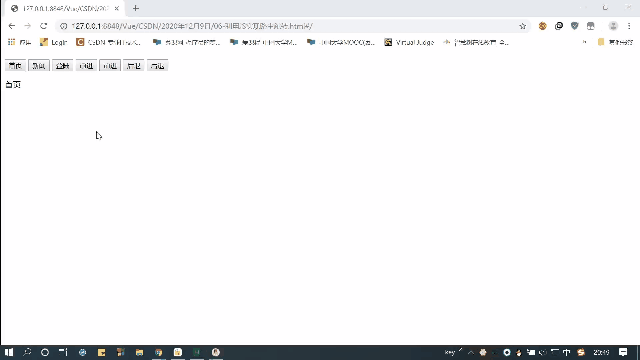Click the sixth page button in the row

[133, 65]
